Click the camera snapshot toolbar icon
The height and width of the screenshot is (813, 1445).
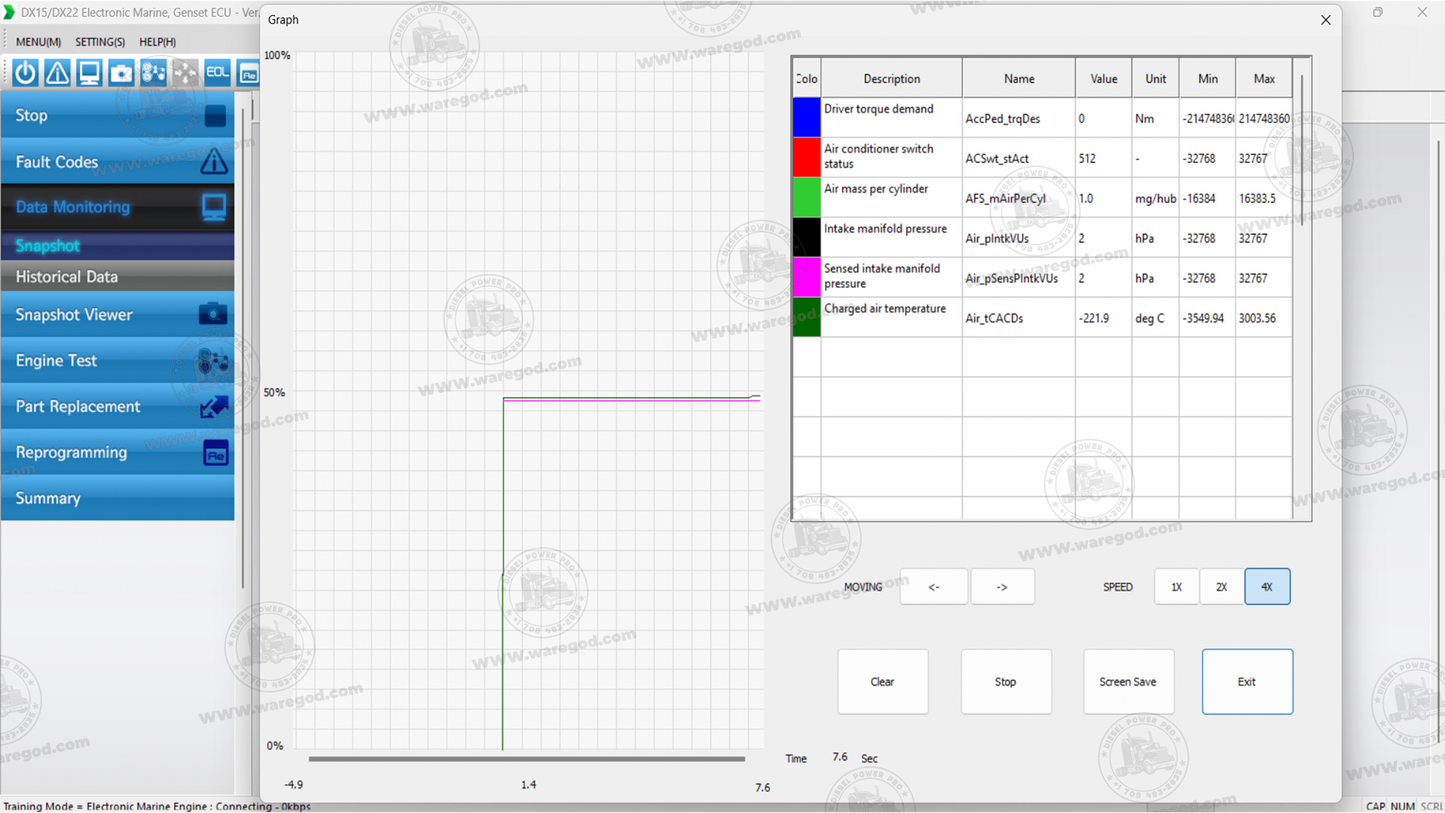[x=121, y=72]
